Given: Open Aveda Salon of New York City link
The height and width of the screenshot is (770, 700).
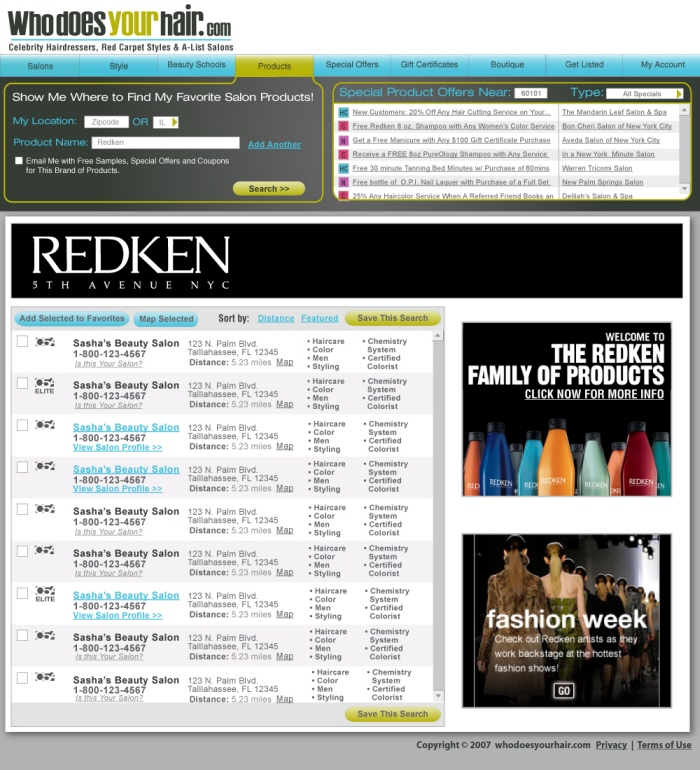Looking at the screenshot, I should pos(611,140).
